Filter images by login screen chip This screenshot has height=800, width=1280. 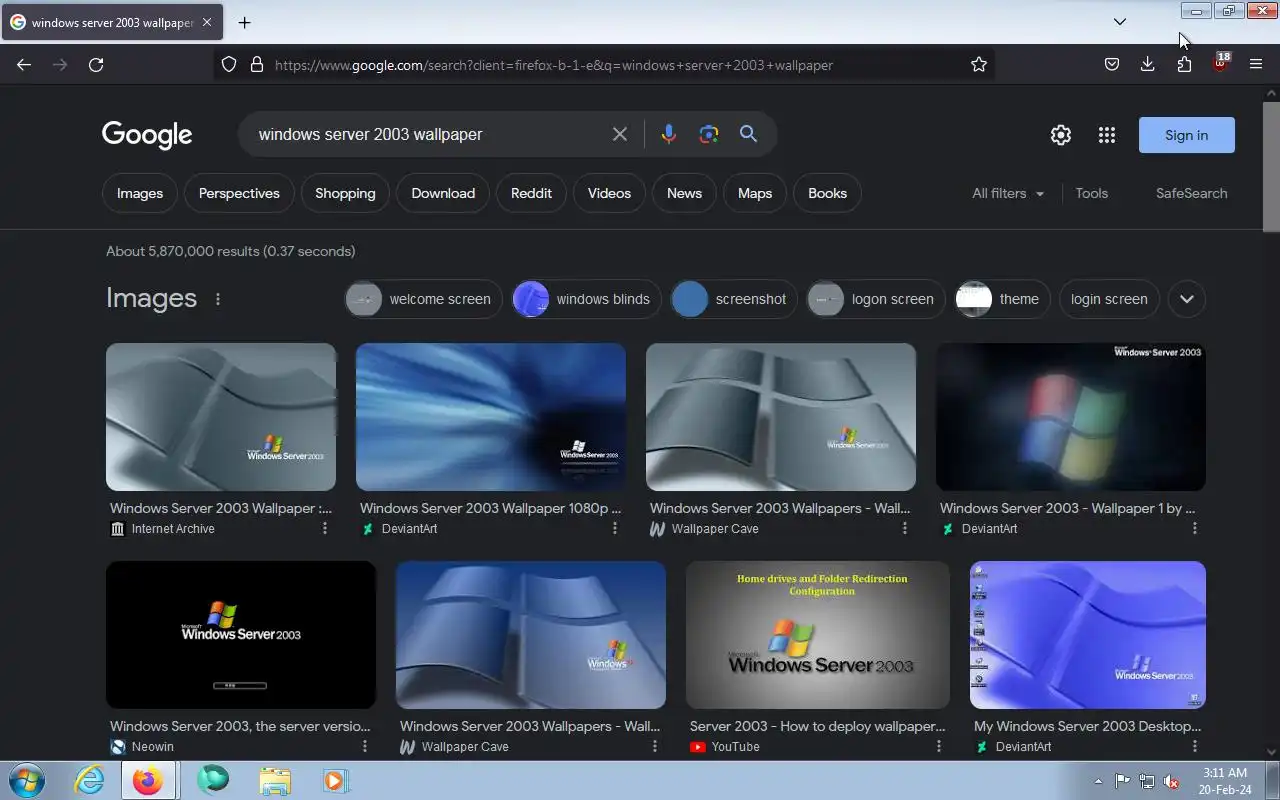point(1109,299)
